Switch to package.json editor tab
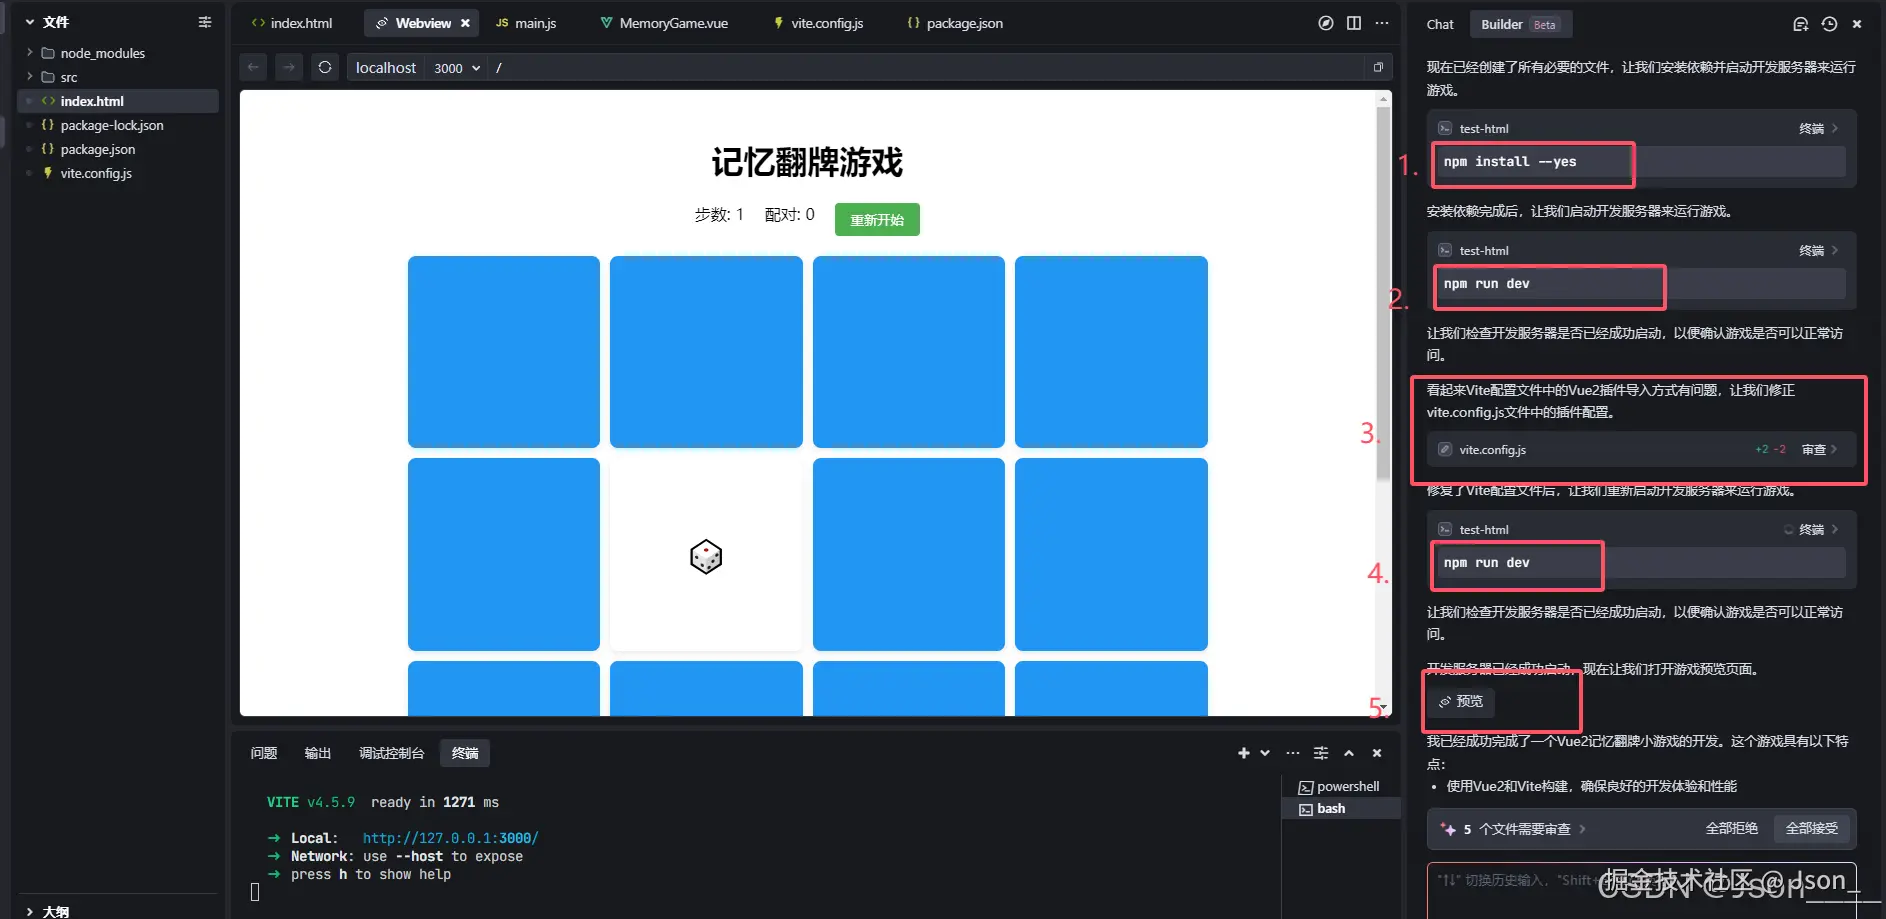Viewport: 1886px width, 919px height. tap(955, 23)
